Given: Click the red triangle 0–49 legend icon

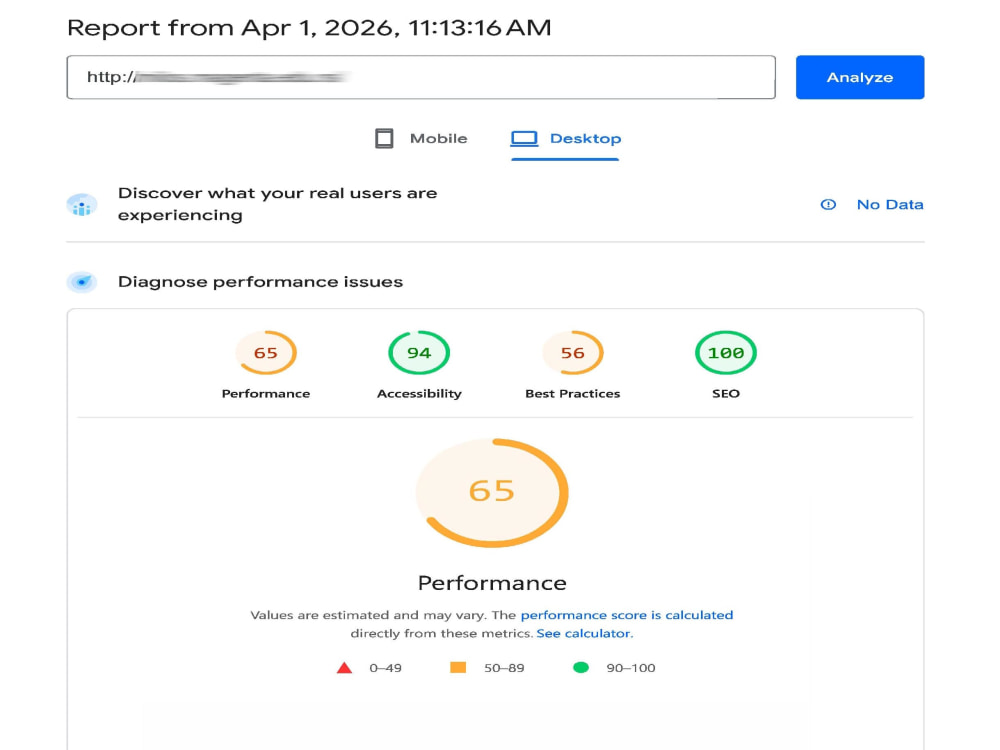Looking at the screenshot, I should (344, 668).
